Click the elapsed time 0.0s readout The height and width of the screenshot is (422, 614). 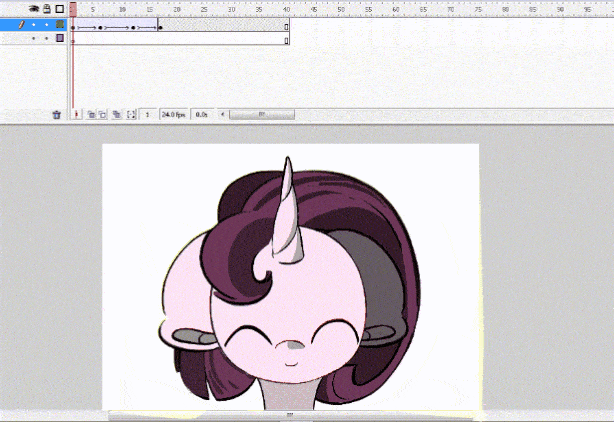[x=202, y=114]
